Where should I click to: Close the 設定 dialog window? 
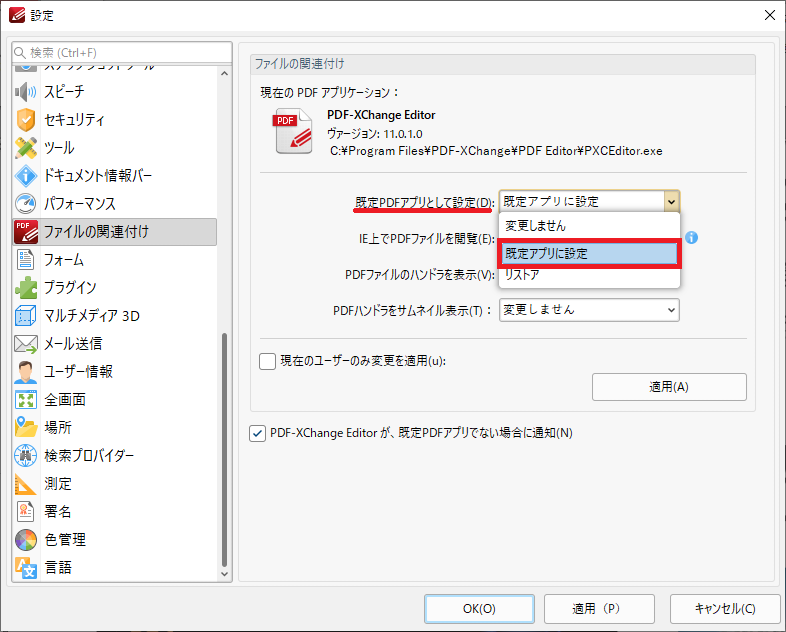tap(769, 15)
